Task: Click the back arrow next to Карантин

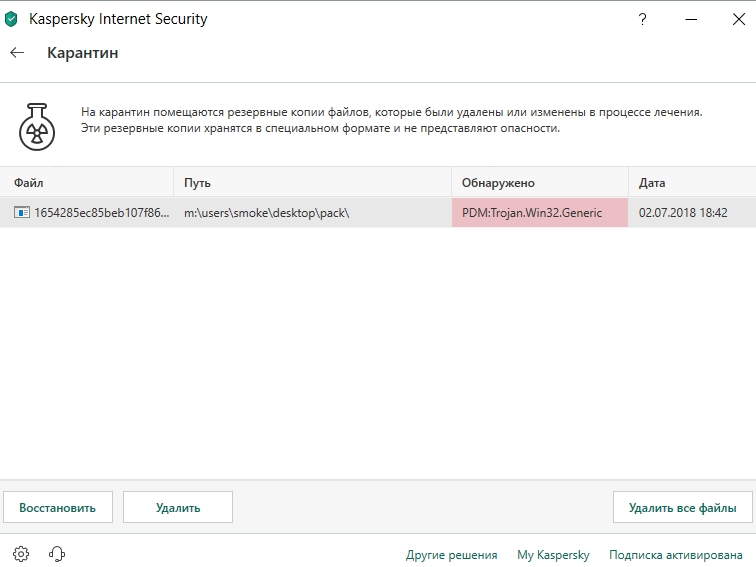Action: tap(17, 53)
